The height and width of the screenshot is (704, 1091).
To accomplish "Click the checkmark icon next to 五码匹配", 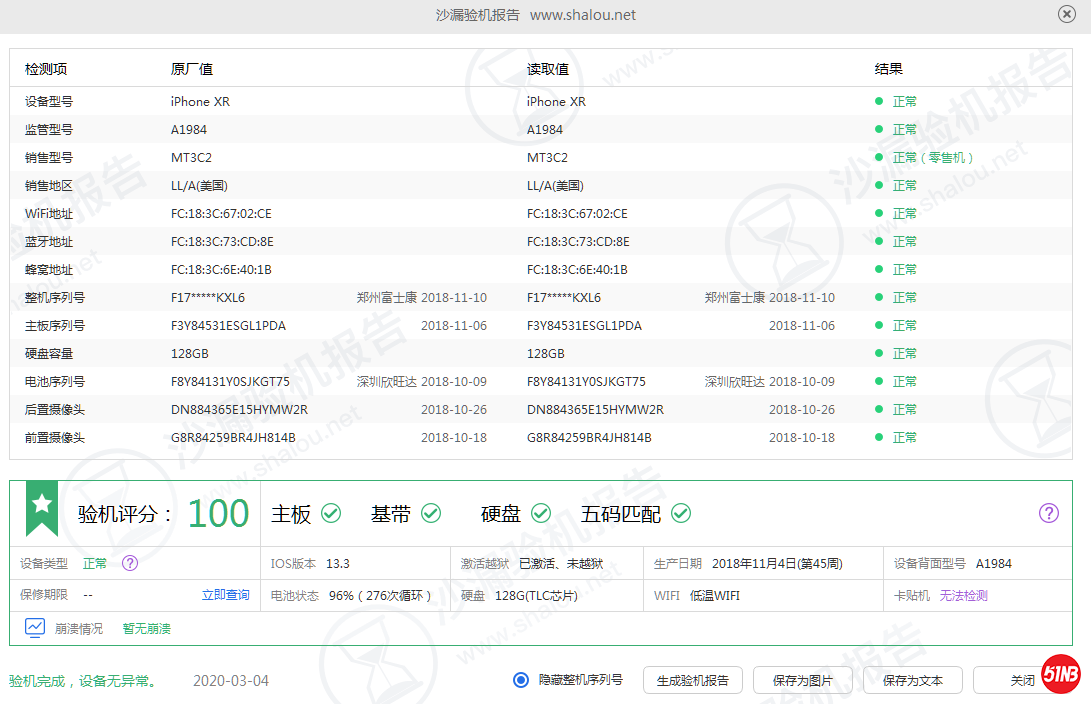I will tap(681, 513).
